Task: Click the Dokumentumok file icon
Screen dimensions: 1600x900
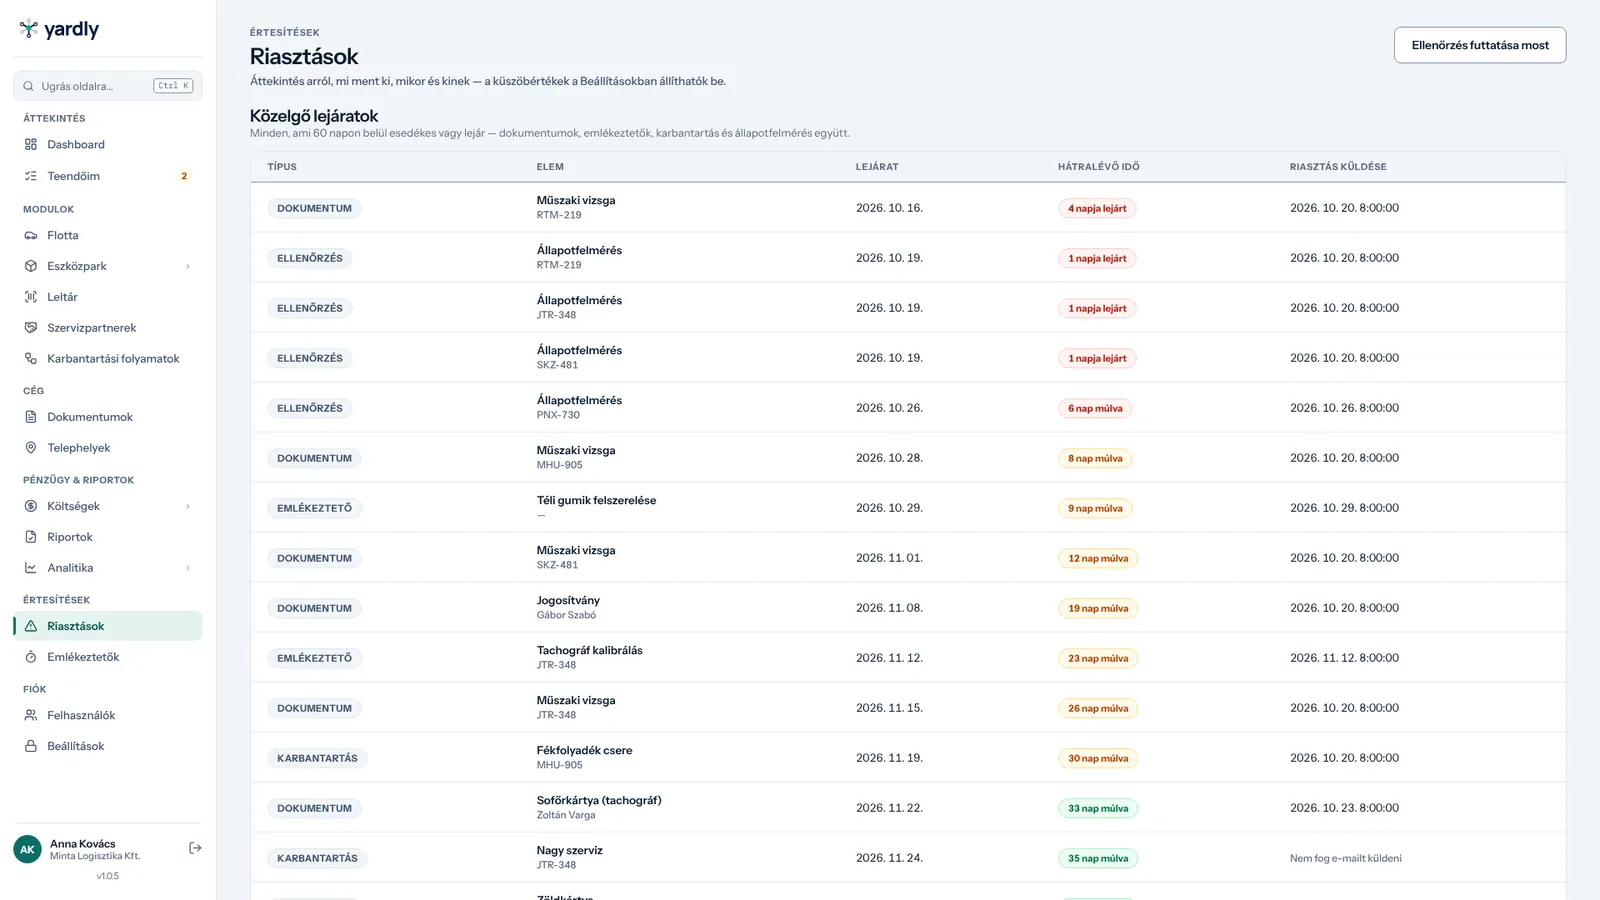Action: 31,417
